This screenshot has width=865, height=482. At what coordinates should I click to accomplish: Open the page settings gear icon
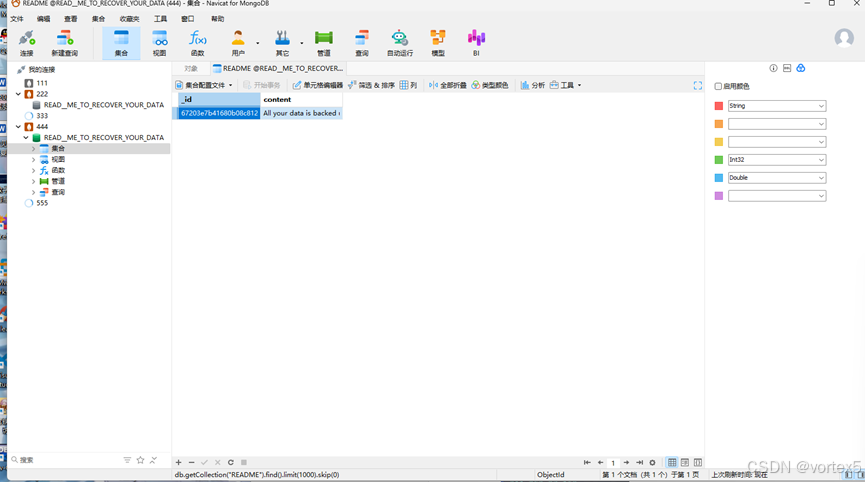click(x=653, y=462)
